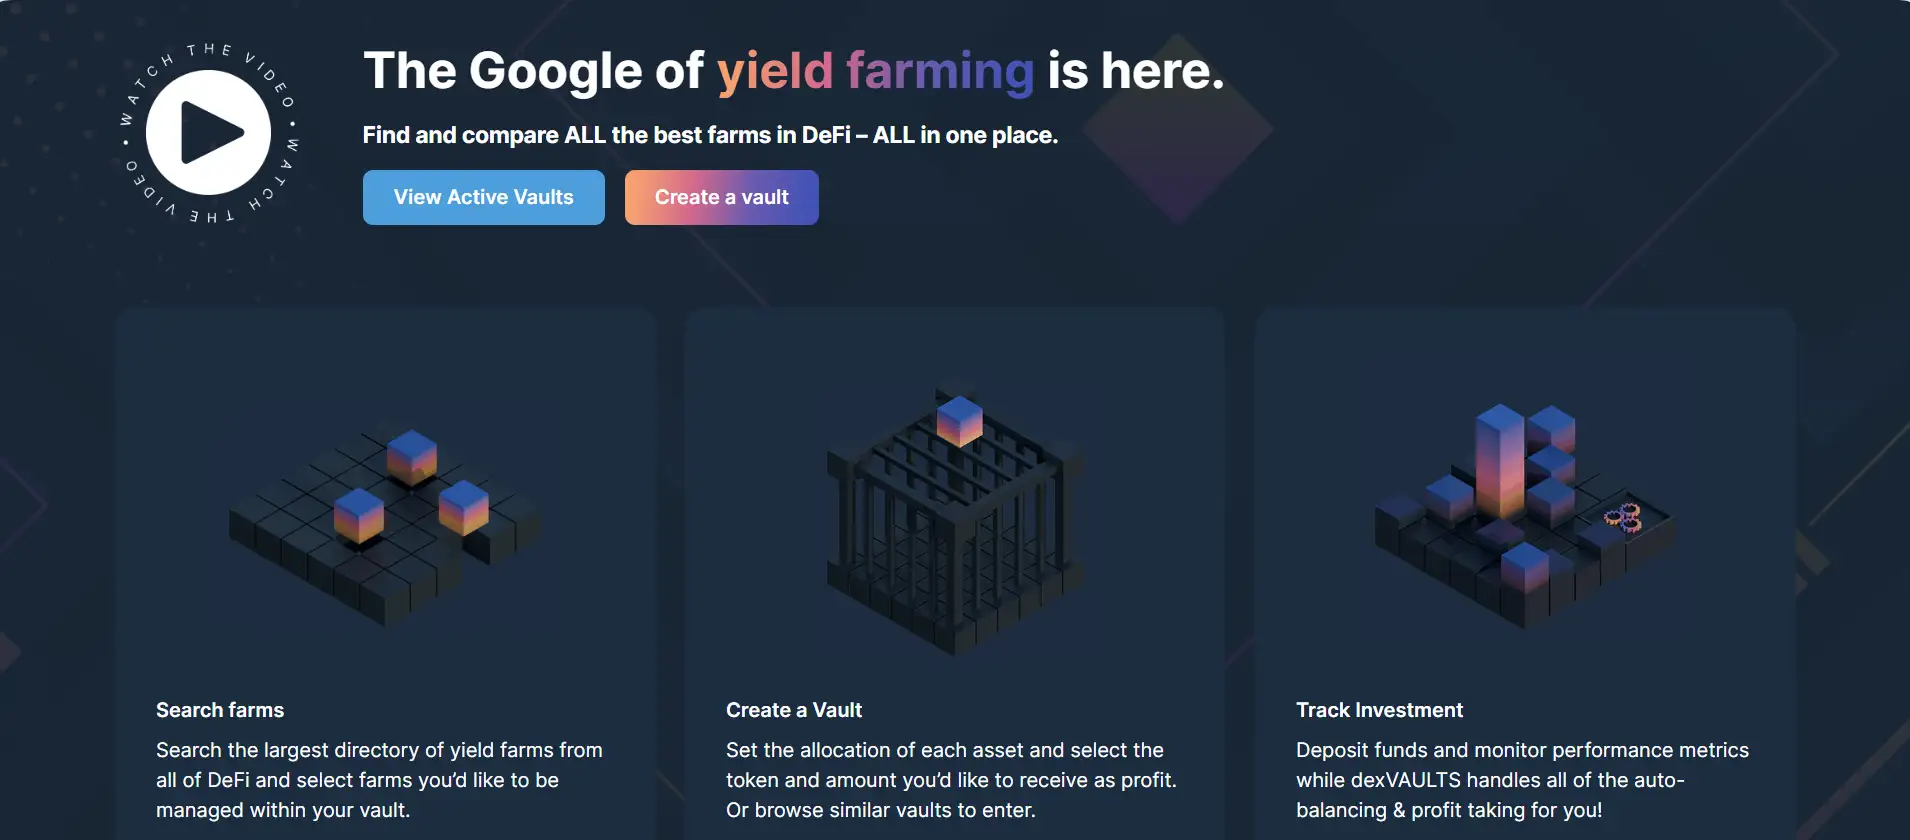Click the Track Investment description paragraph

click(1522, 780)
